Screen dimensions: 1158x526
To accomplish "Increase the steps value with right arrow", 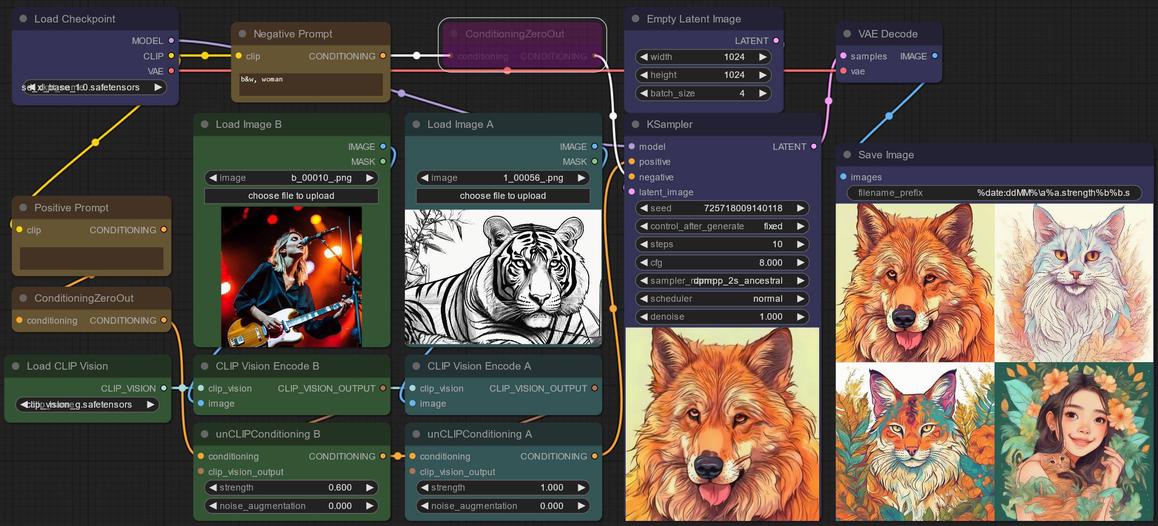I will coord(800,245).
